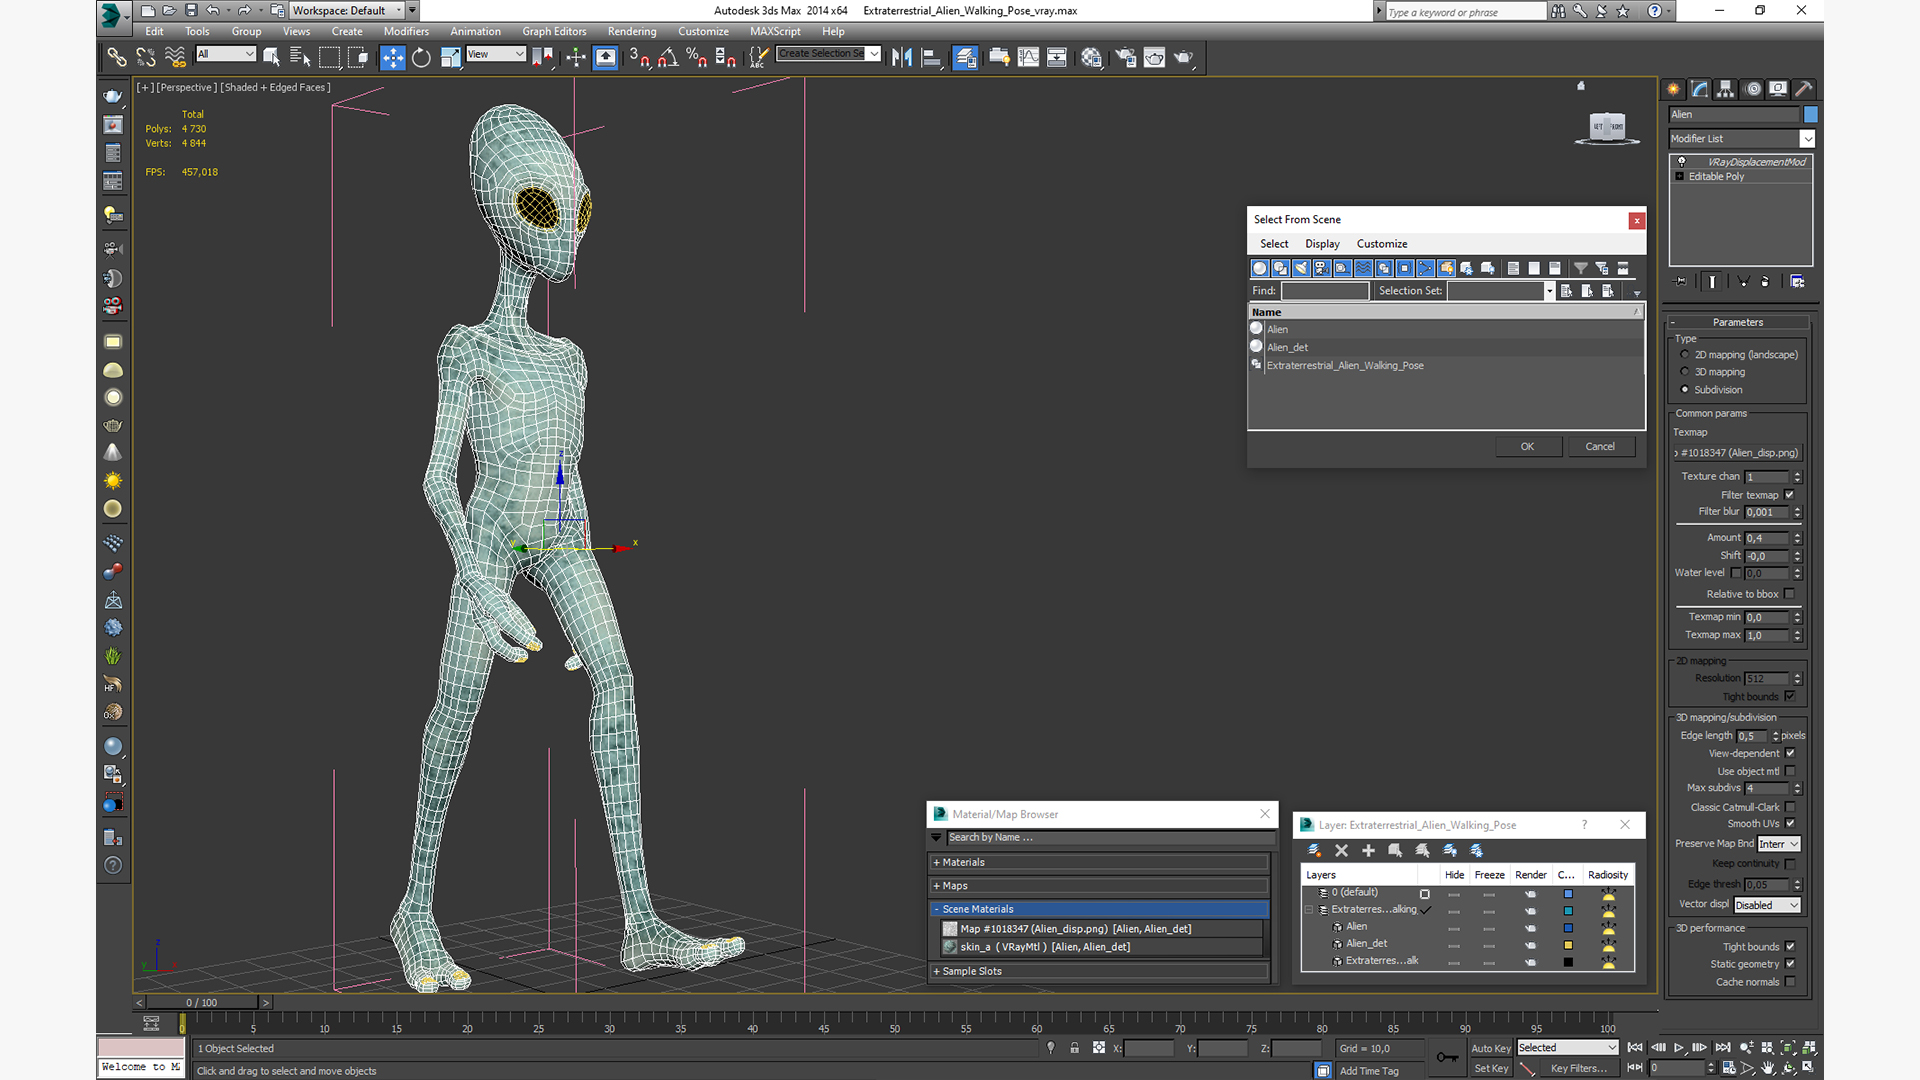Click OK in Select From Scene dialog
The width and height of the screenshot is (1920, 1080).
point(1527,447)
